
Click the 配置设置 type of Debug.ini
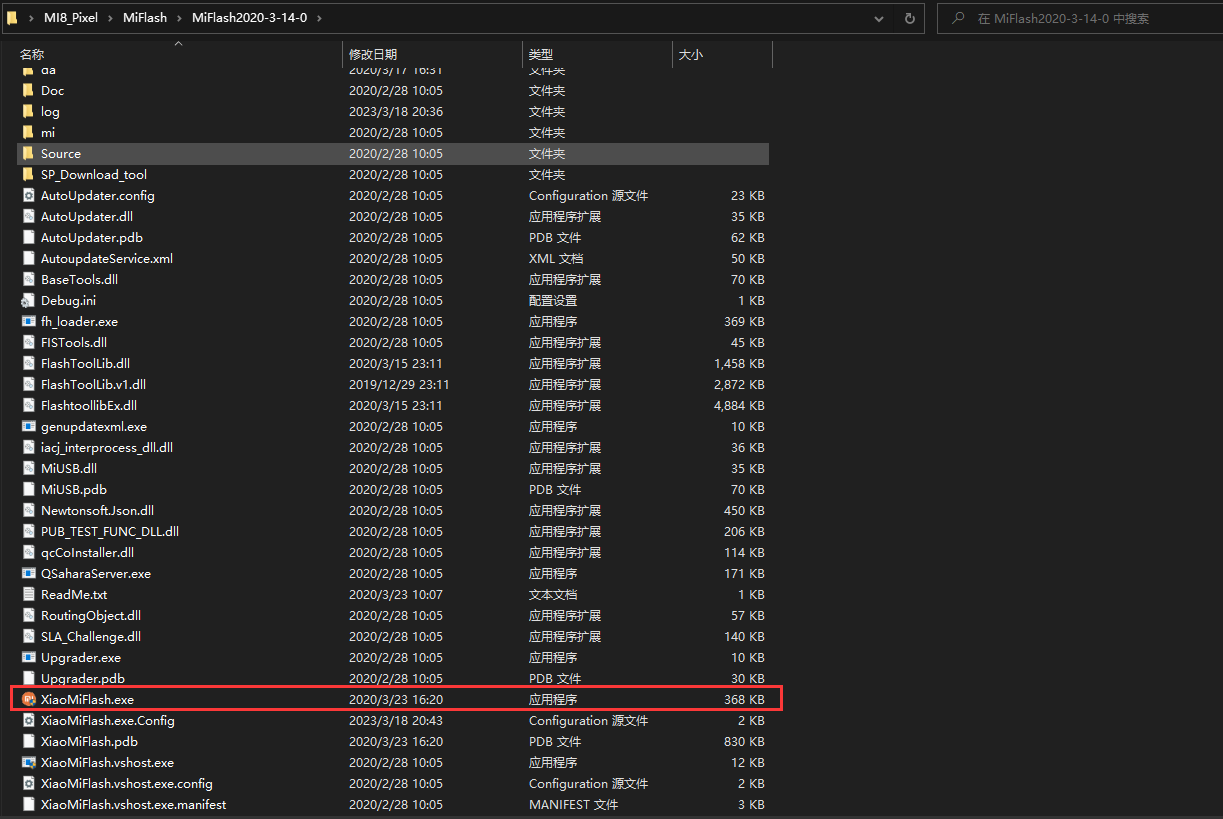[553, 300]
